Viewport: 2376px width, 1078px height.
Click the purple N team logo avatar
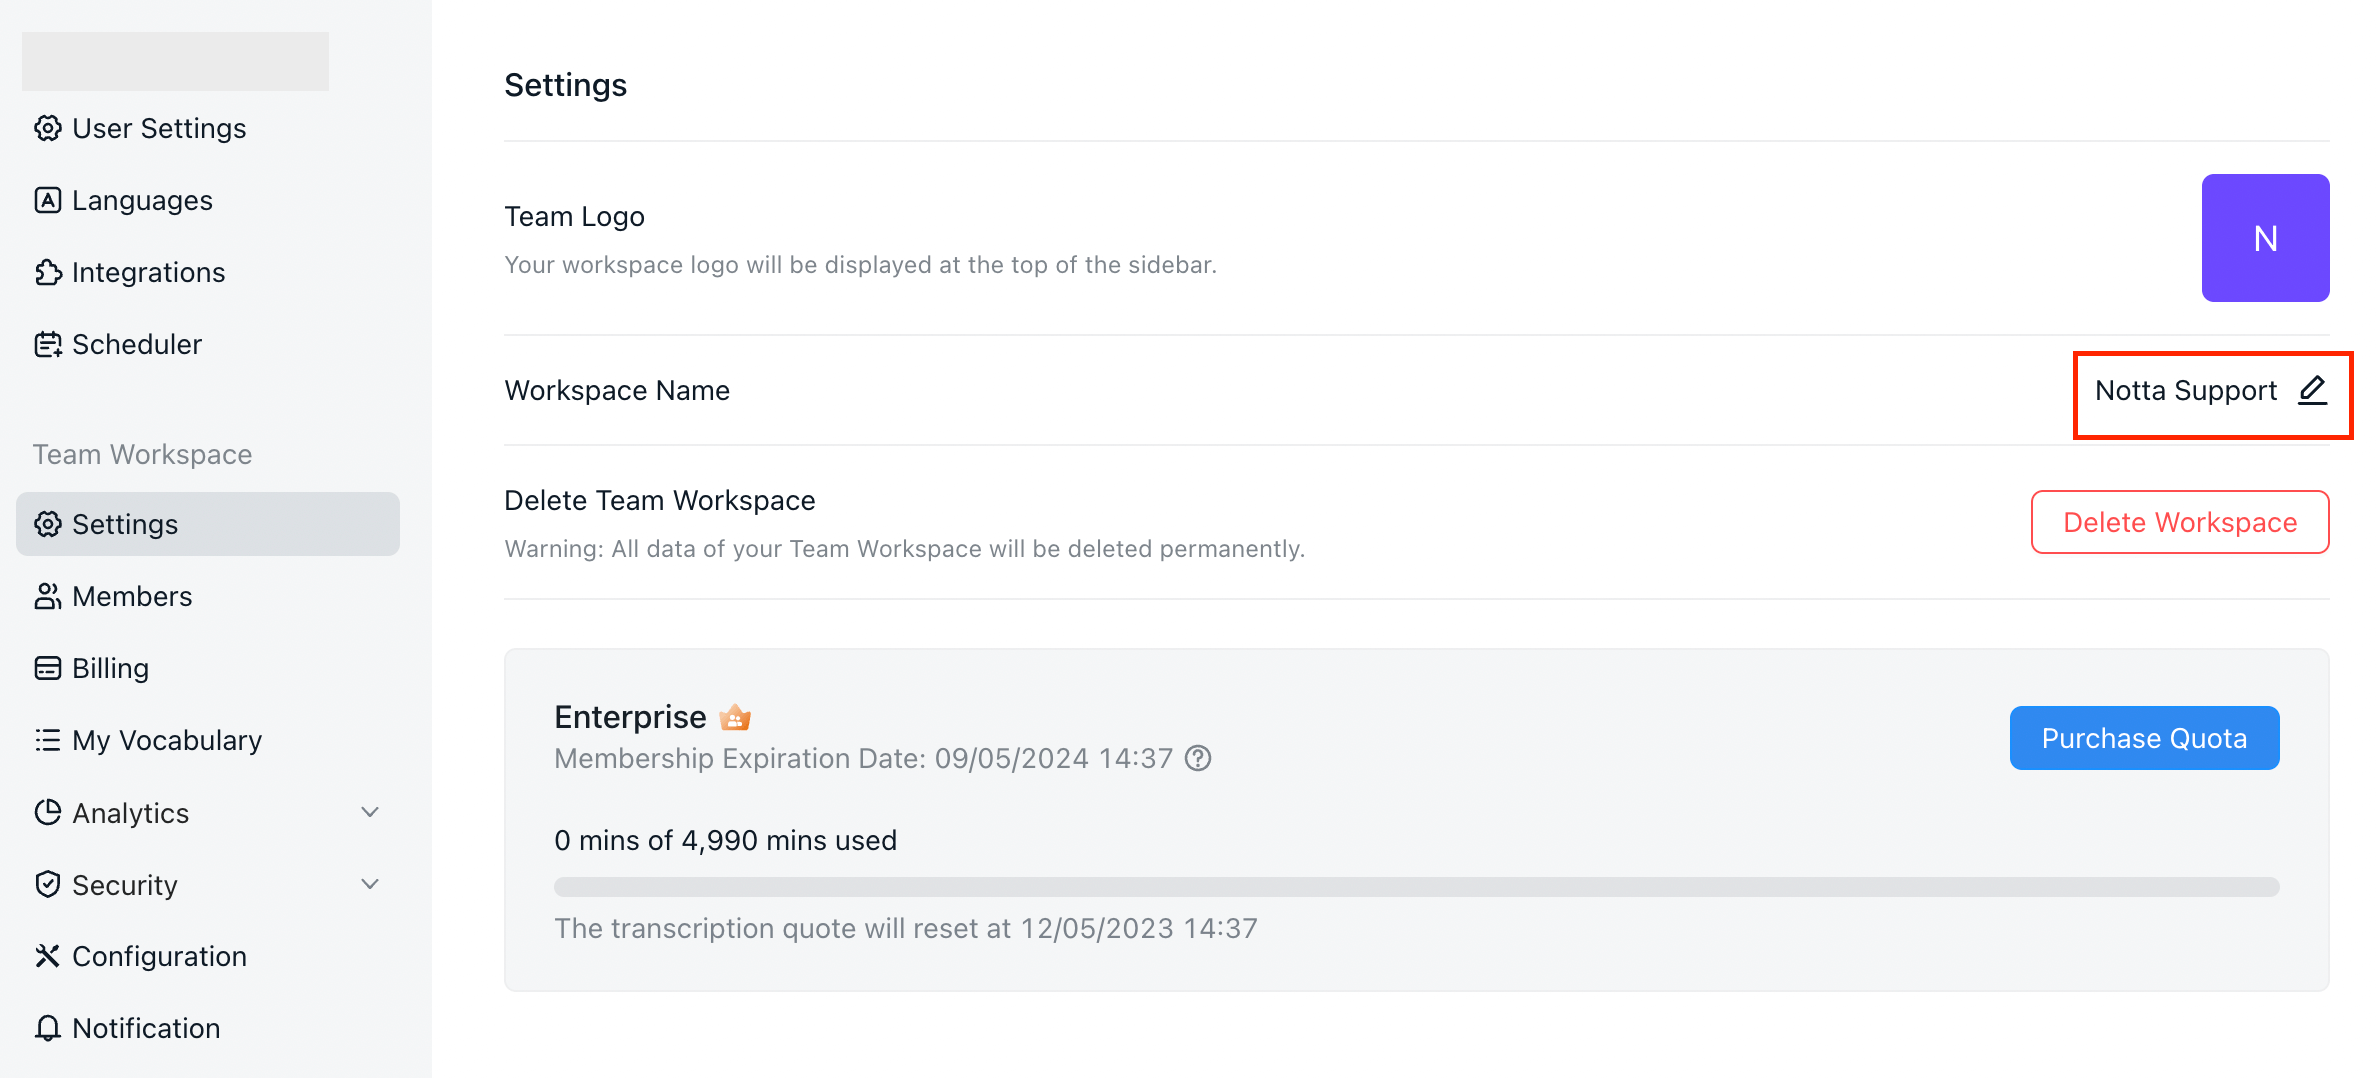[2265, 238]
